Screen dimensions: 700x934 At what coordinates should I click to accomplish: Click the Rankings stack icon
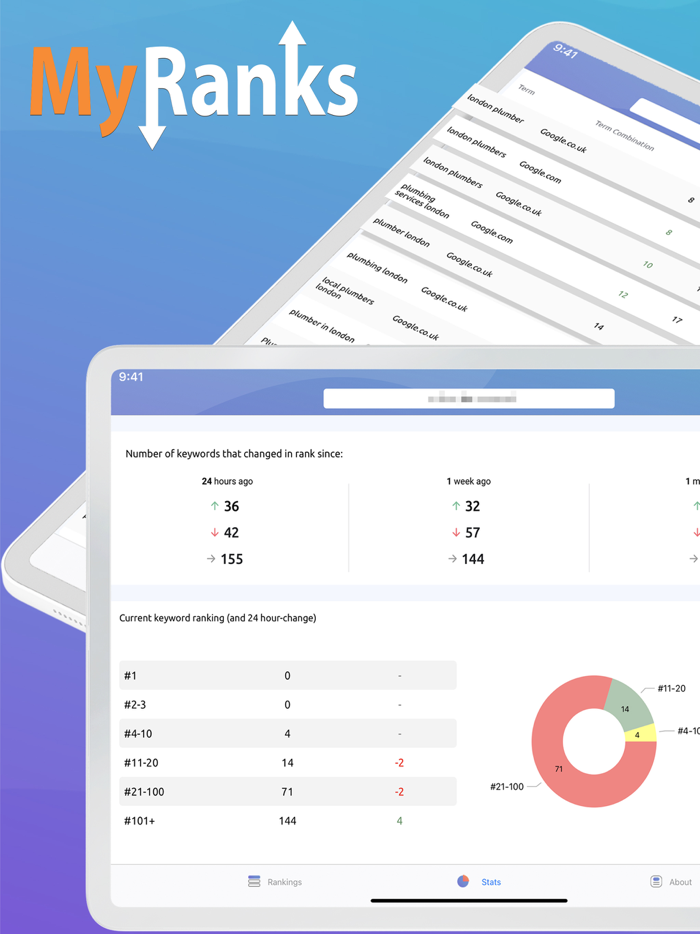[x=254, y=882]
